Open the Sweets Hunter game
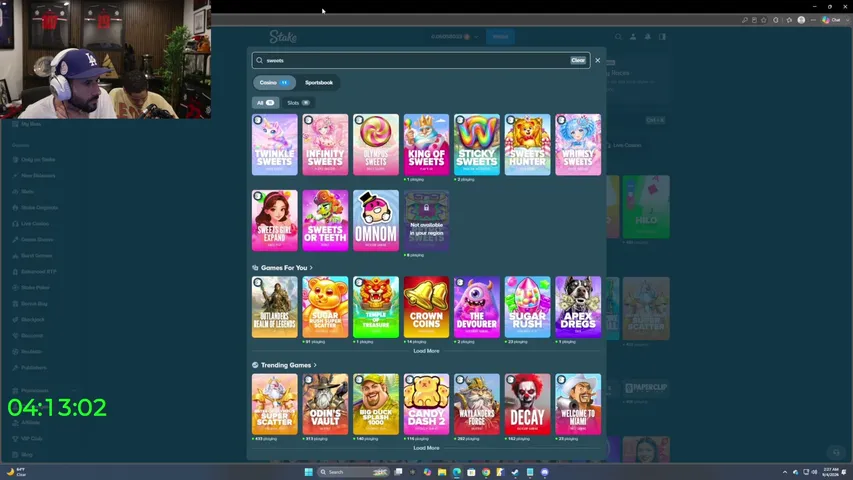The image size is (853, 480). point(528,145)
